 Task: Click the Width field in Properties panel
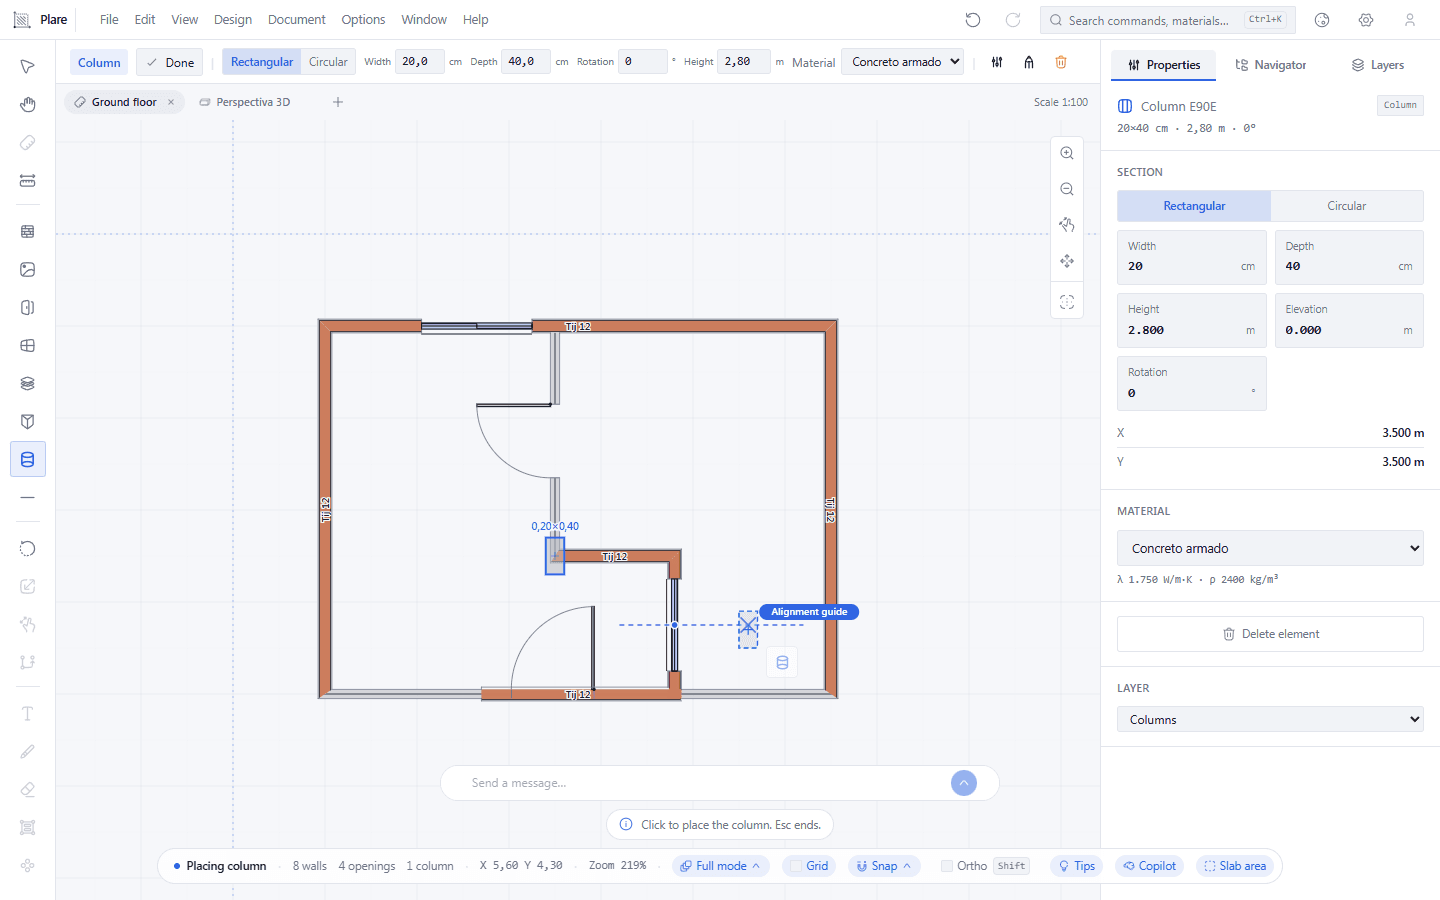(1191, 257)
